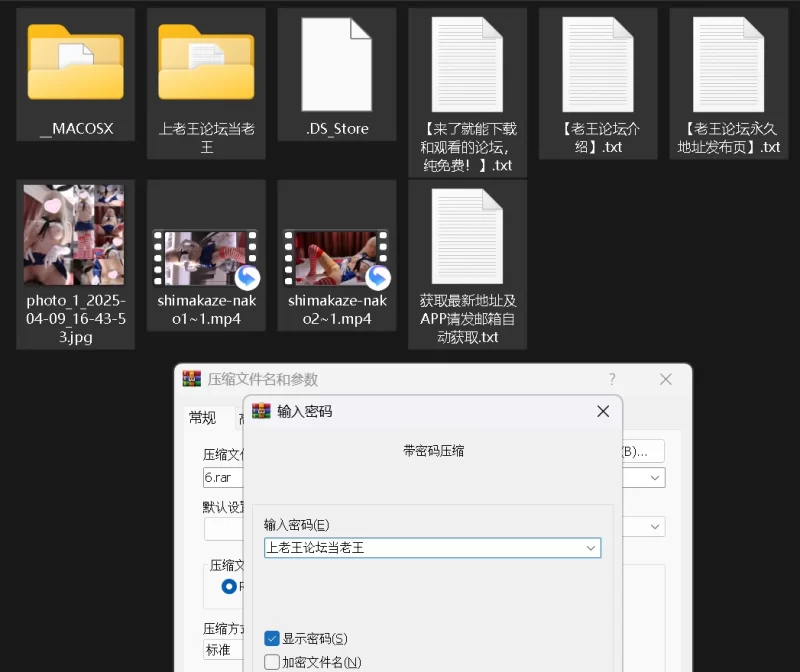
Task: Open the __MACOSX folder
Action: [75, 65]
